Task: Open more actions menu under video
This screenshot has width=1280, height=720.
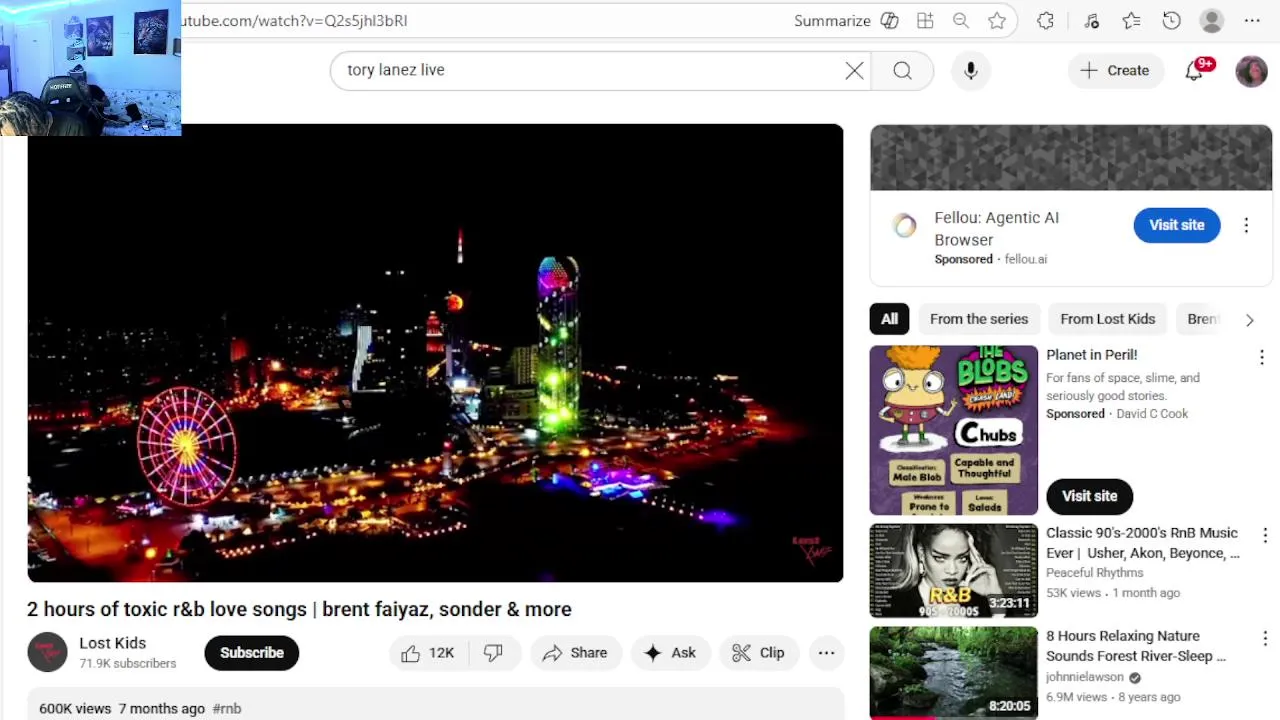Action: point(826,653)
